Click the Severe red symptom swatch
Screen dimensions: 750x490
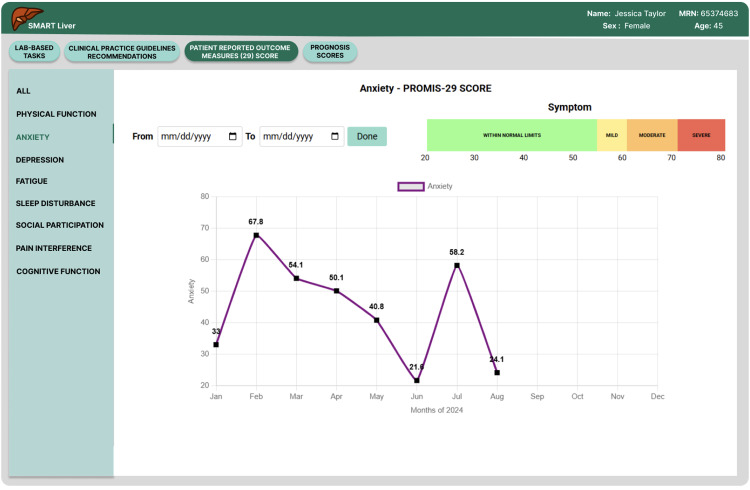701,135
